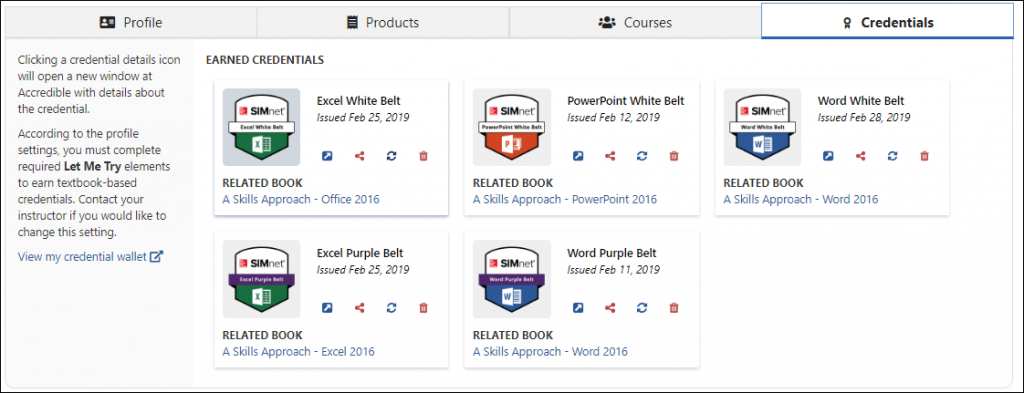Click the Excel Purple Belt badge thumbnail

pyautogui.click(x=261, y=279)
